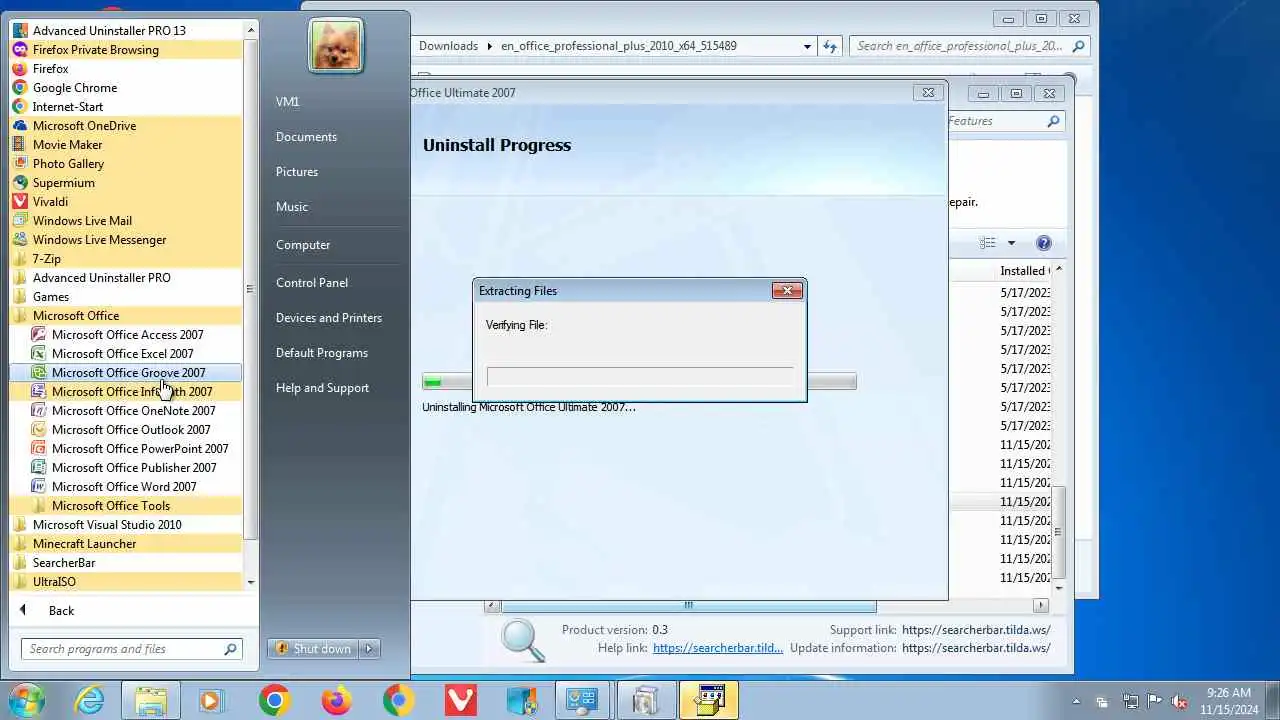Show hidden tray icons arrow
Screen dimensions: 1280x720
[1076, 701]
